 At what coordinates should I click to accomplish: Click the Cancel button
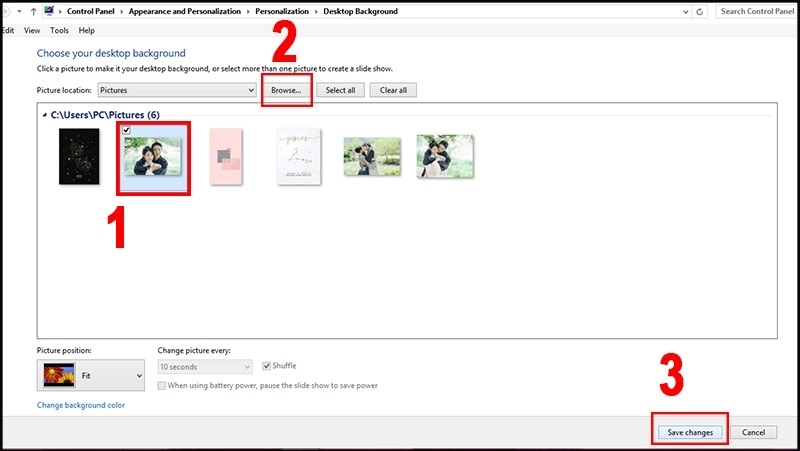coord(754,432)
